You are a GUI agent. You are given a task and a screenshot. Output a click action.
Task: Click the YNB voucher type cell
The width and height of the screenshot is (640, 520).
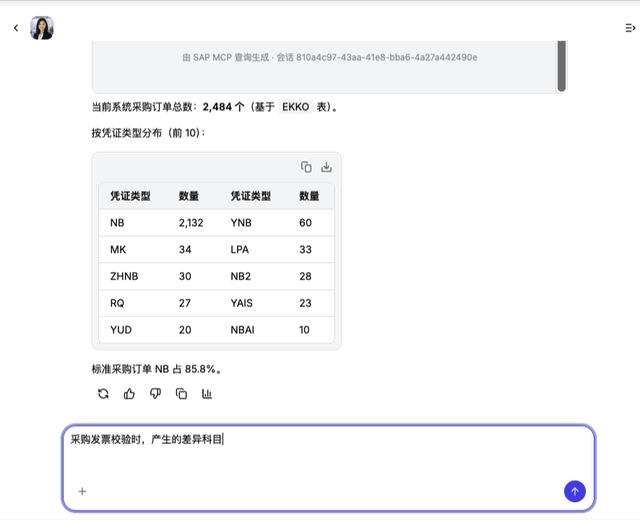[x=241, y=223]
